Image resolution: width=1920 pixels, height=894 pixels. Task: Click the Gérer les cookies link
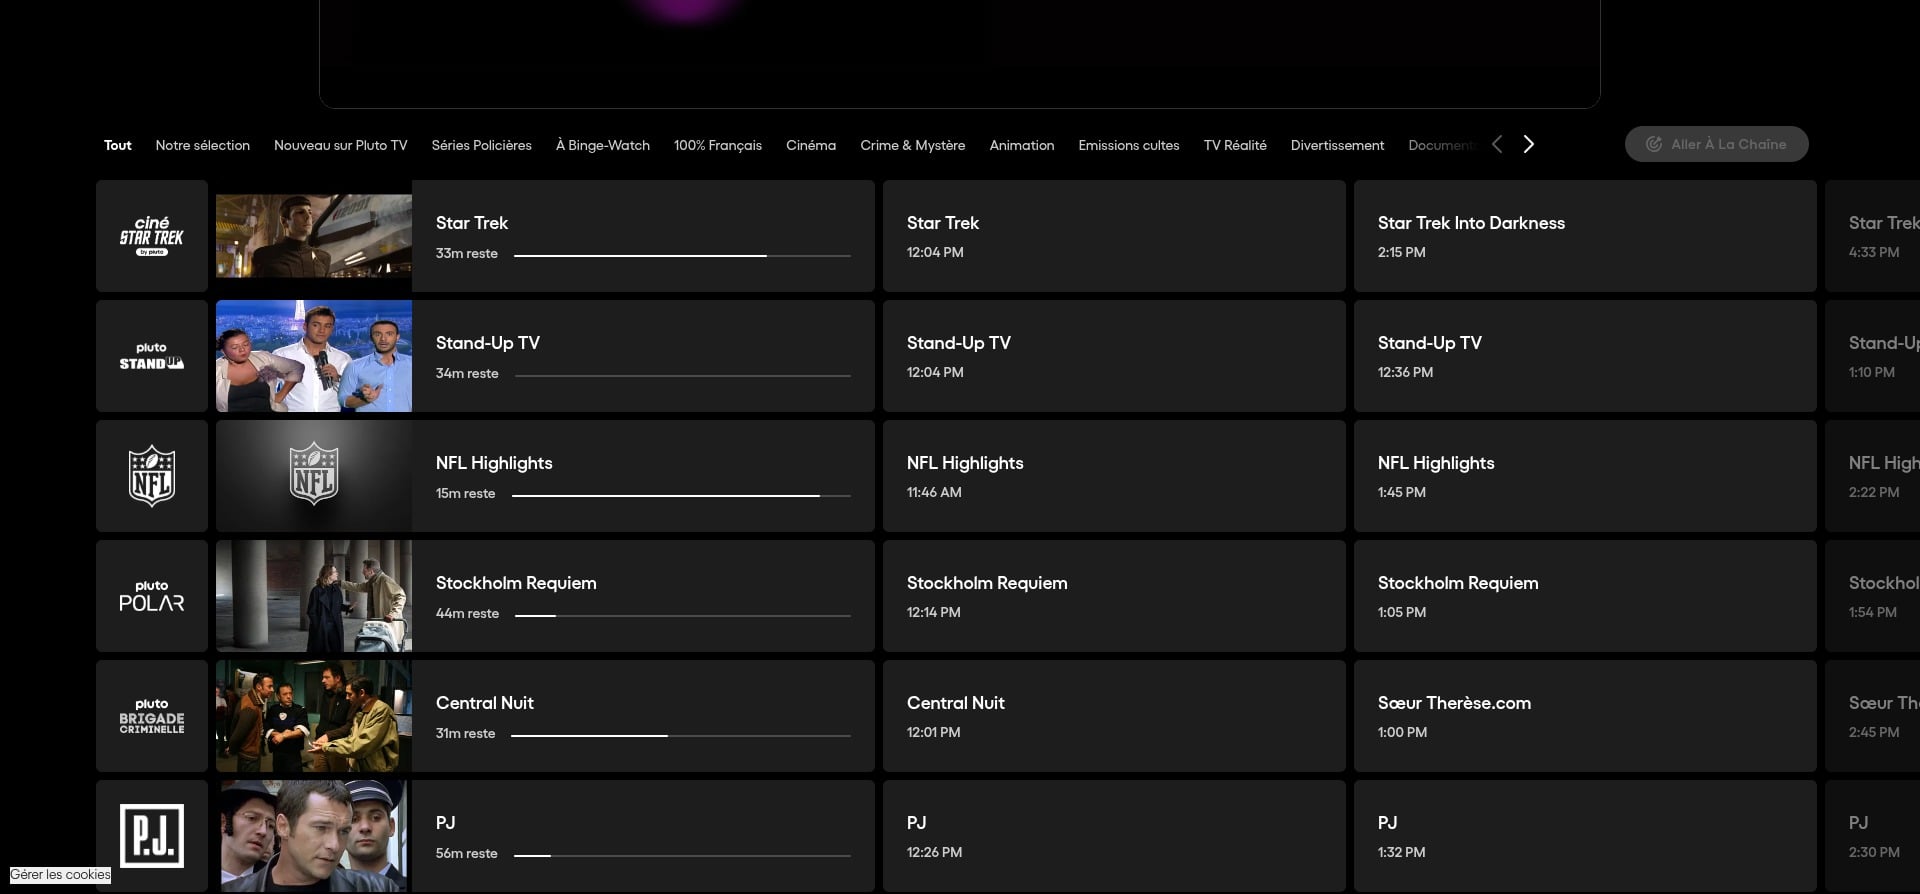[60, 874]
